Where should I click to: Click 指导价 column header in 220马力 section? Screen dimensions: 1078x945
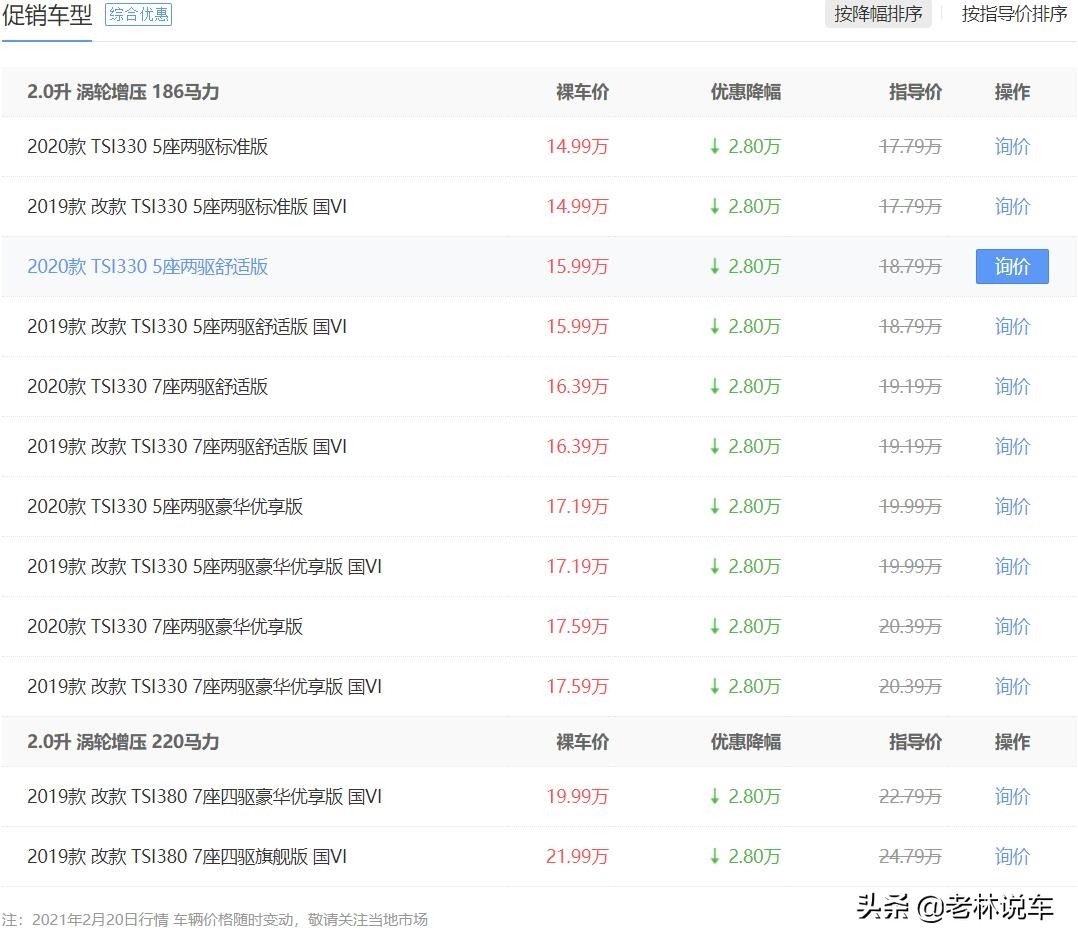pyautogui.click(x=915, y=742)
